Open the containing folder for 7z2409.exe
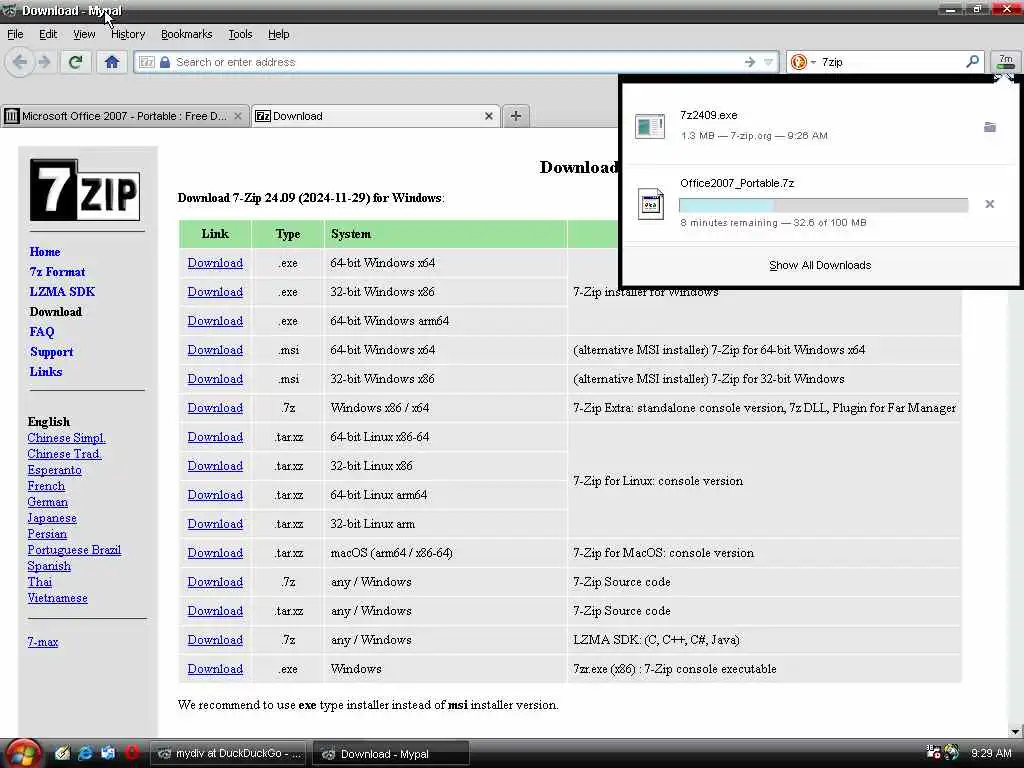This screenshot has height=768, width=1024. (990, 127)
